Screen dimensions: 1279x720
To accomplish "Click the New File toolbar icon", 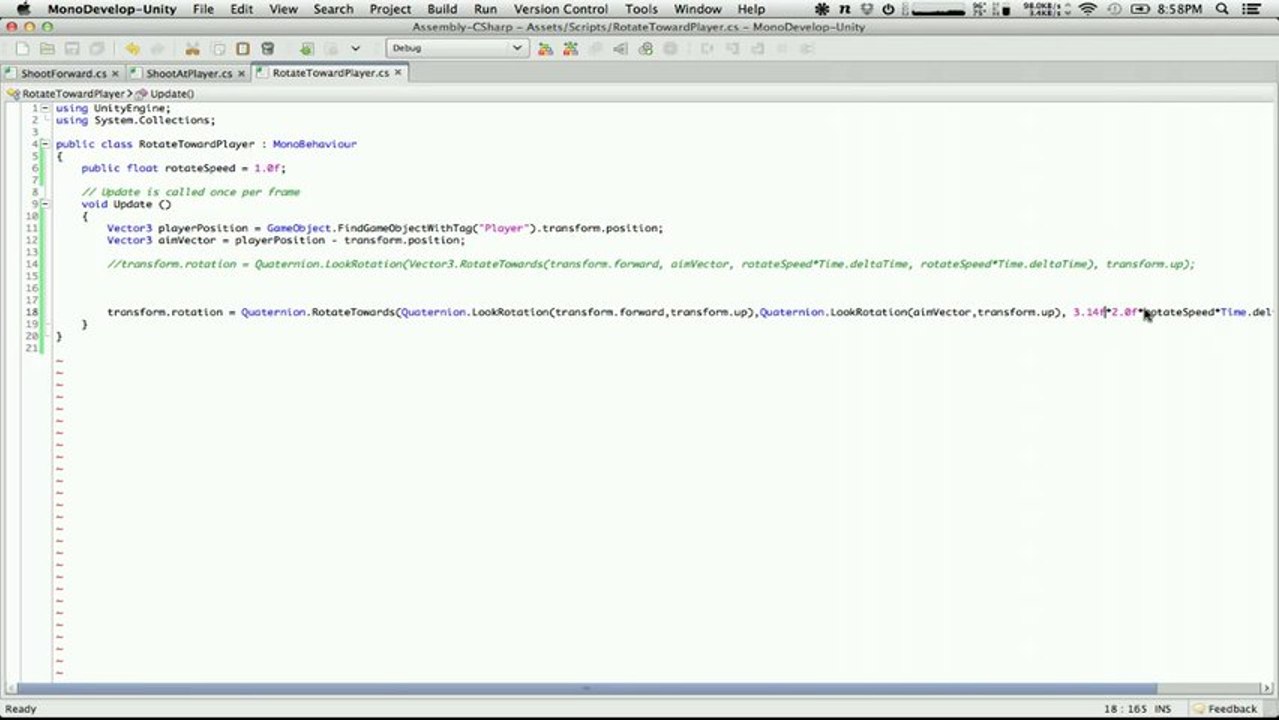I will pyautogui.click(x=22, y=48).
